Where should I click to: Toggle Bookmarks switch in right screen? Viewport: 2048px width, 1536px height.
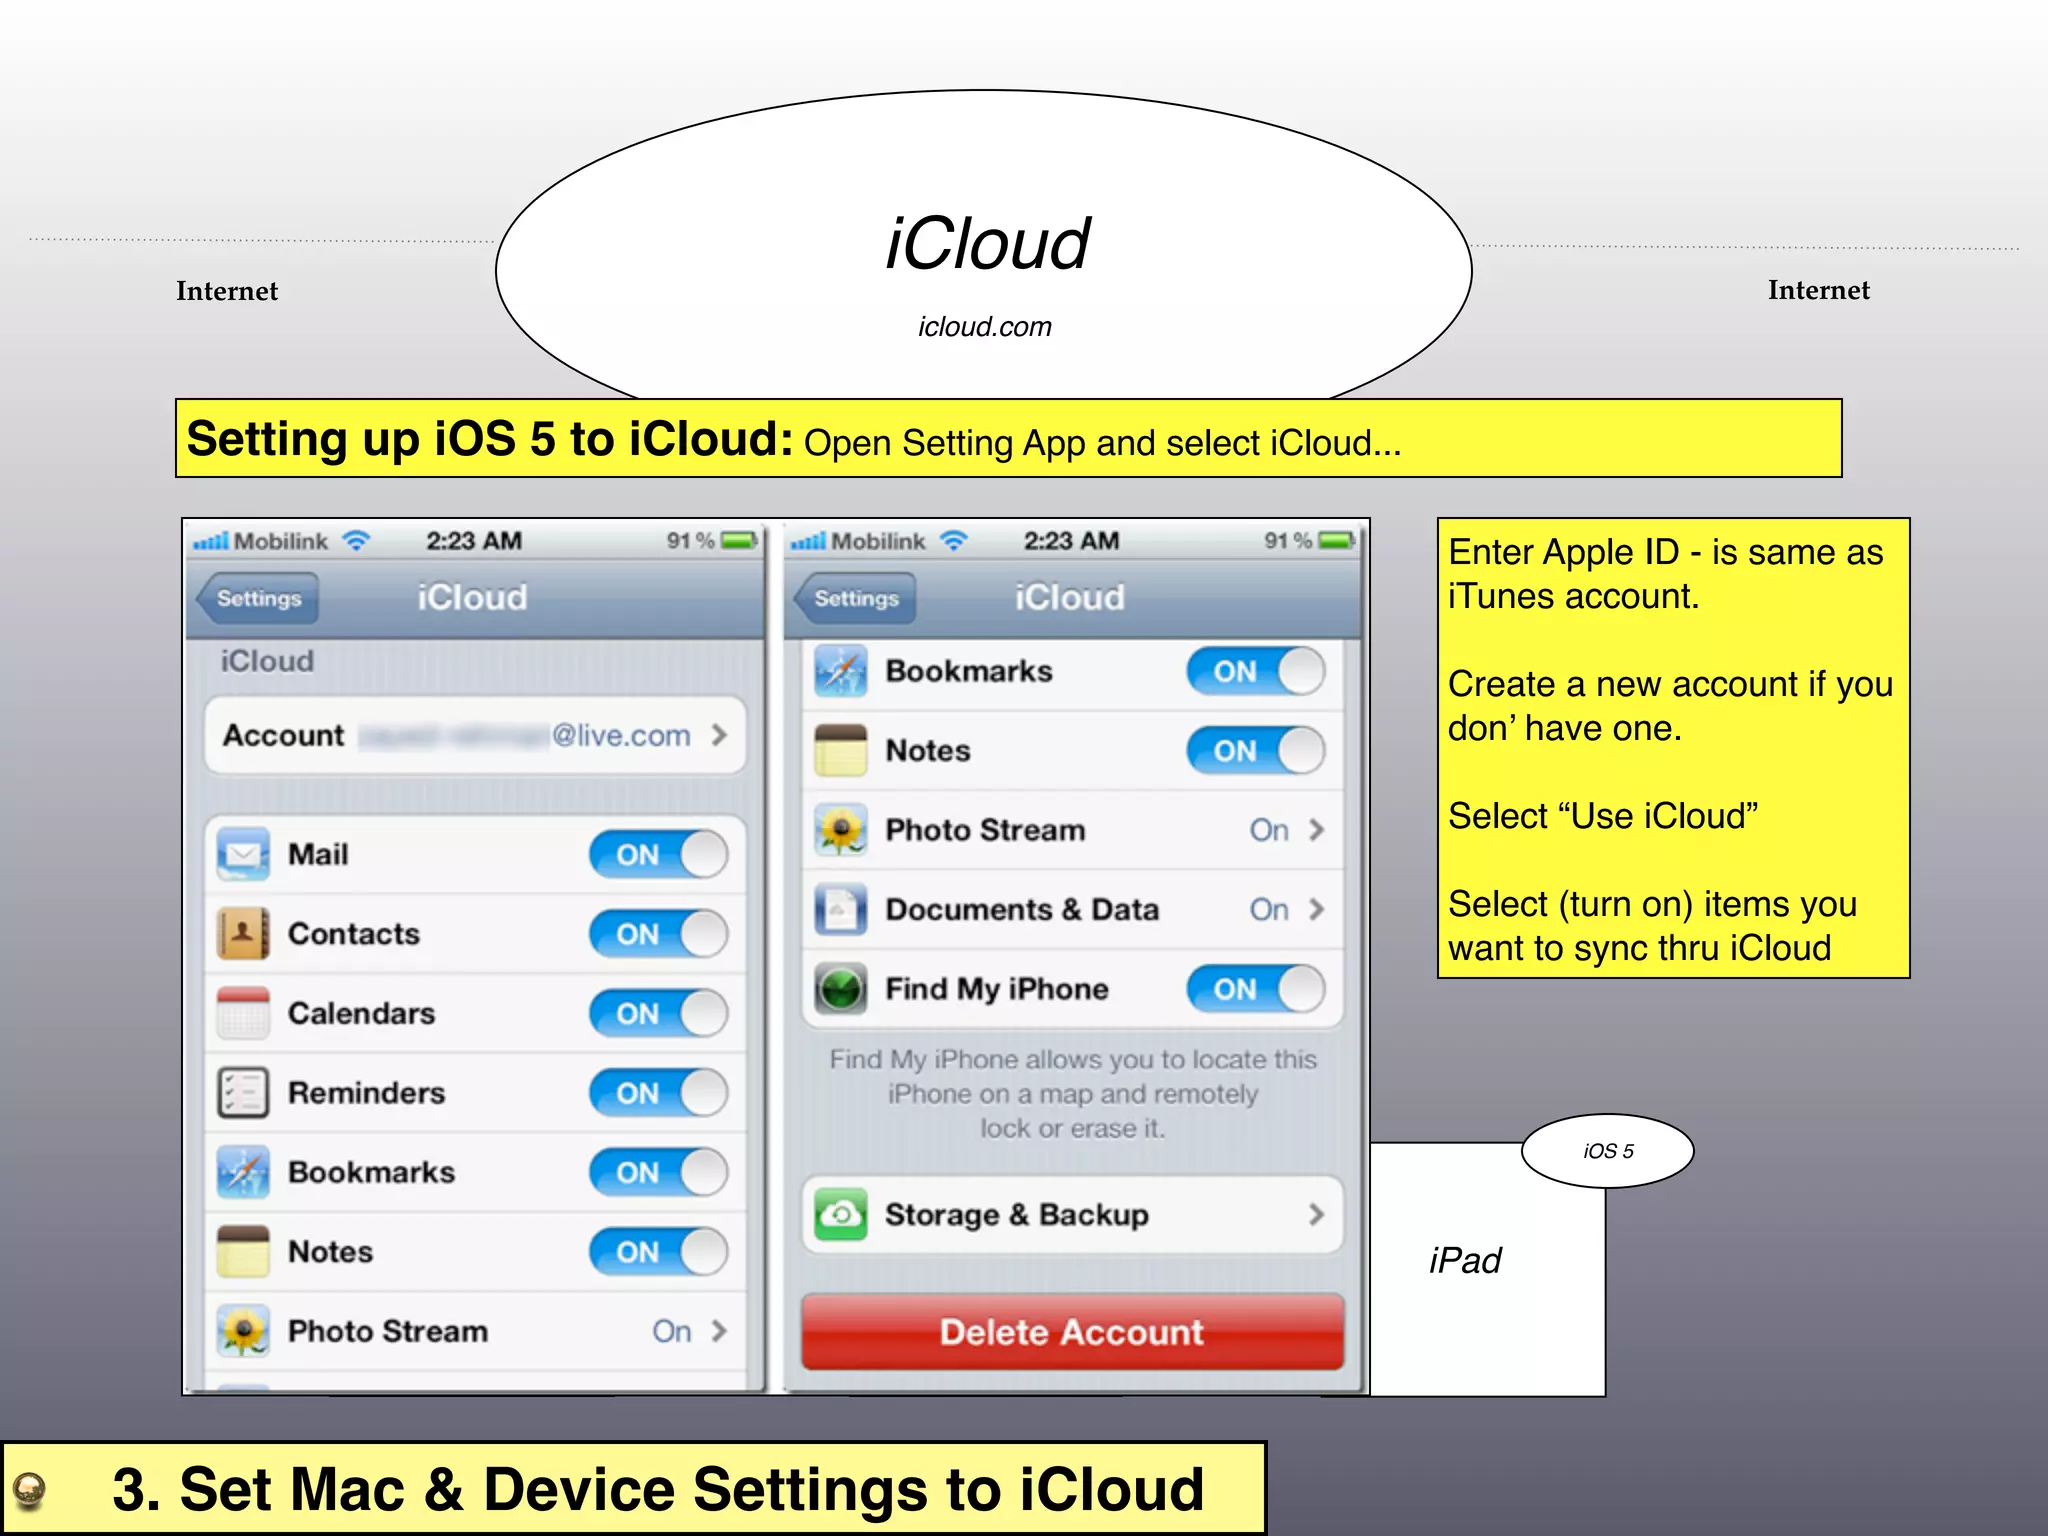1256,671
